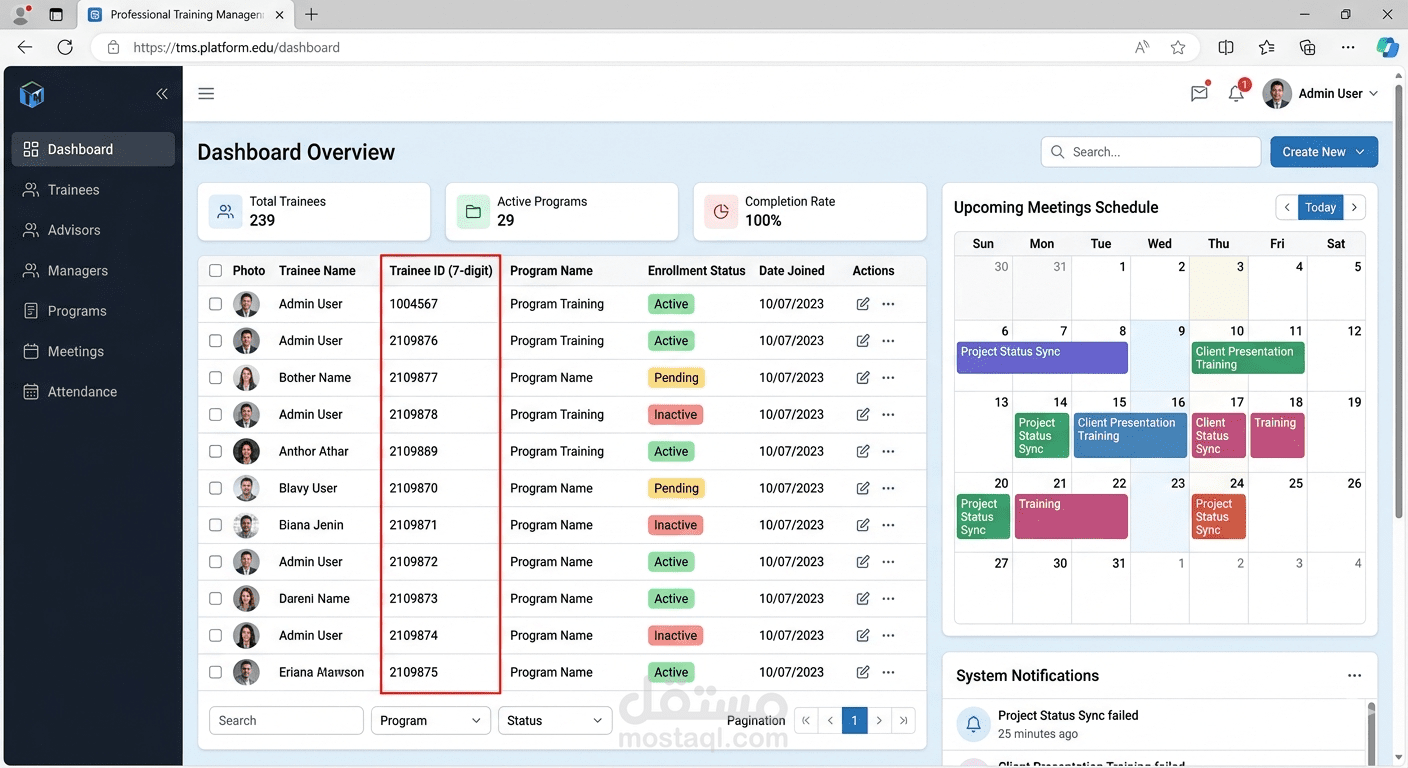The width and height of the screenshot is (1408, 768).
Task: Open the Programs section
Action: point(93,311)
